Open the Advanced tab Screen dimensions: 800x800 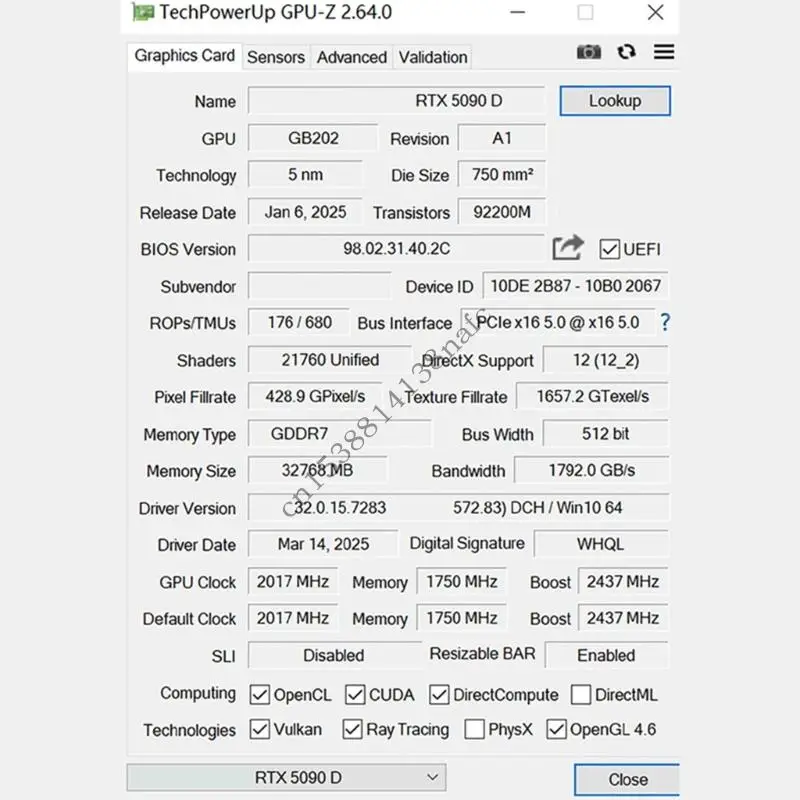352,57
